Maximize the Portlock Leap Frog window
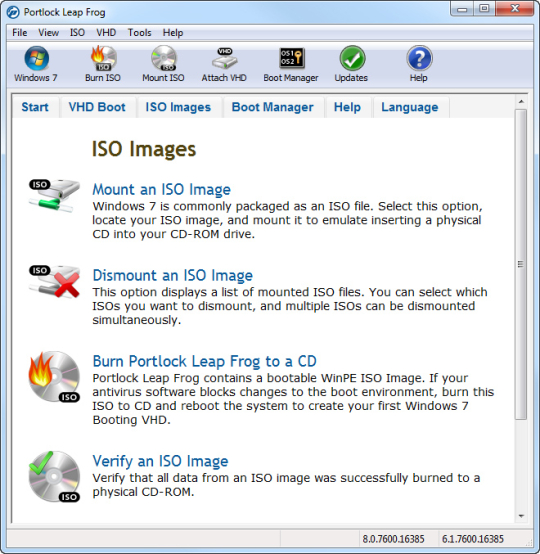The image size is (540, 554). 484,8
